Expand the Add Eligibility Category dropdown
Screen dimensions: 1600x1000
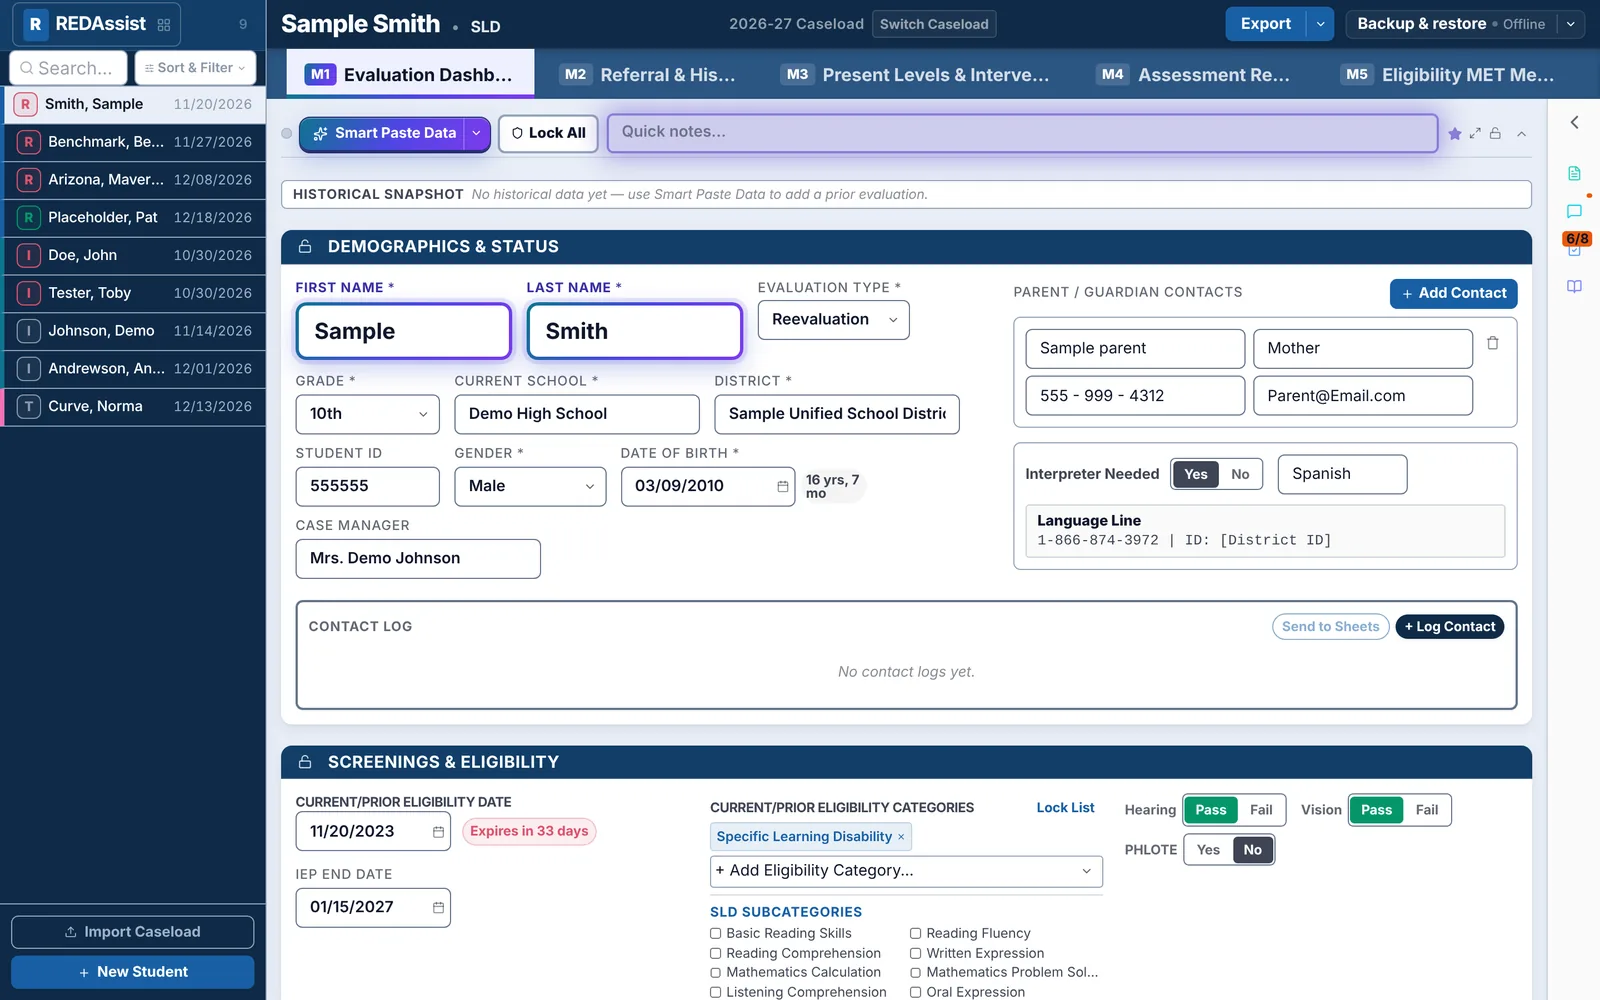[906, 871]
